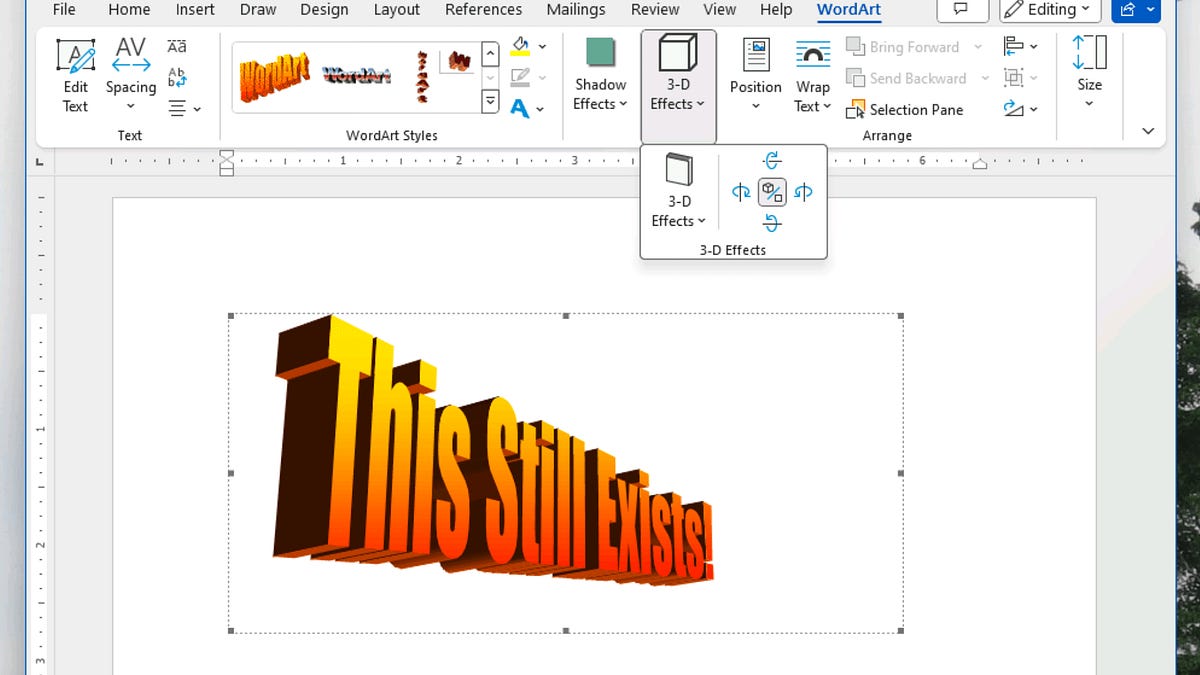
Task: Click the Share button icon
Action: 1129,10
